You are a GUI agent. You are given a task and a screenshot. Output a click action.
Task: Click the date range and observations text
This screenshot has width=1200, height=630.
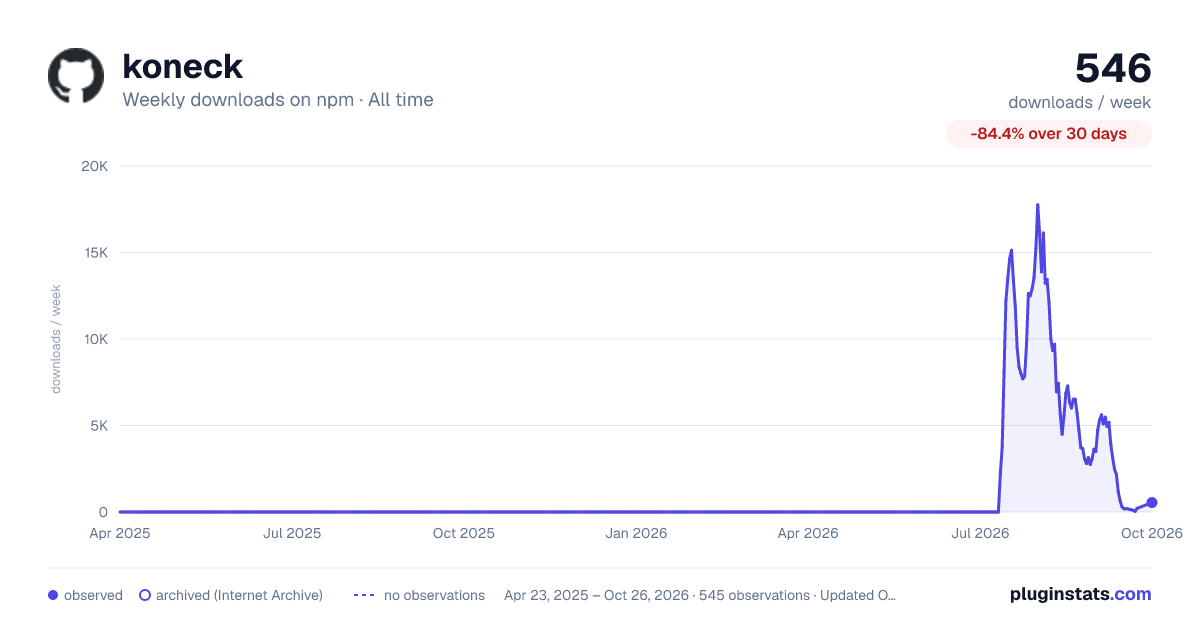(700, 595)
